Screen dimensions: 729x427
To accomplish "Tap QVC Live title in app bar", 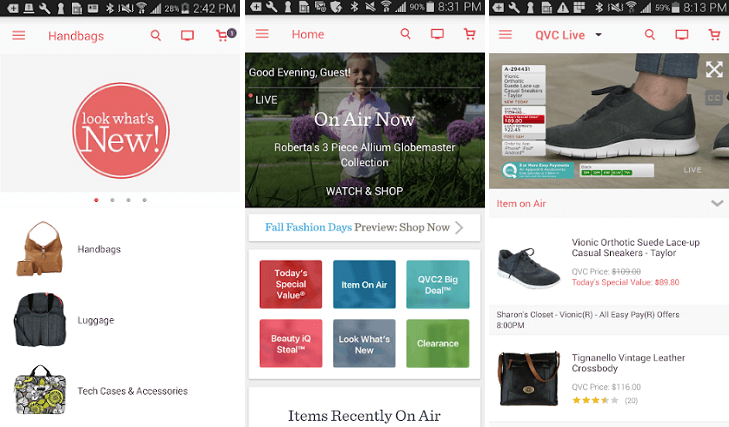I will [560, 35].
